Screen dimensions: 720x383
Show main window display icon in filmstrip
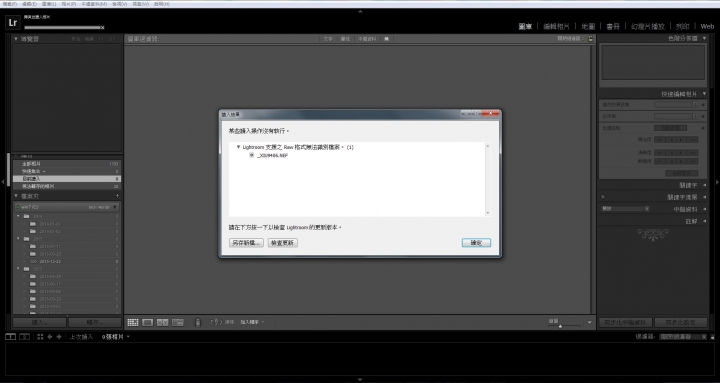[x=10, y=337]
